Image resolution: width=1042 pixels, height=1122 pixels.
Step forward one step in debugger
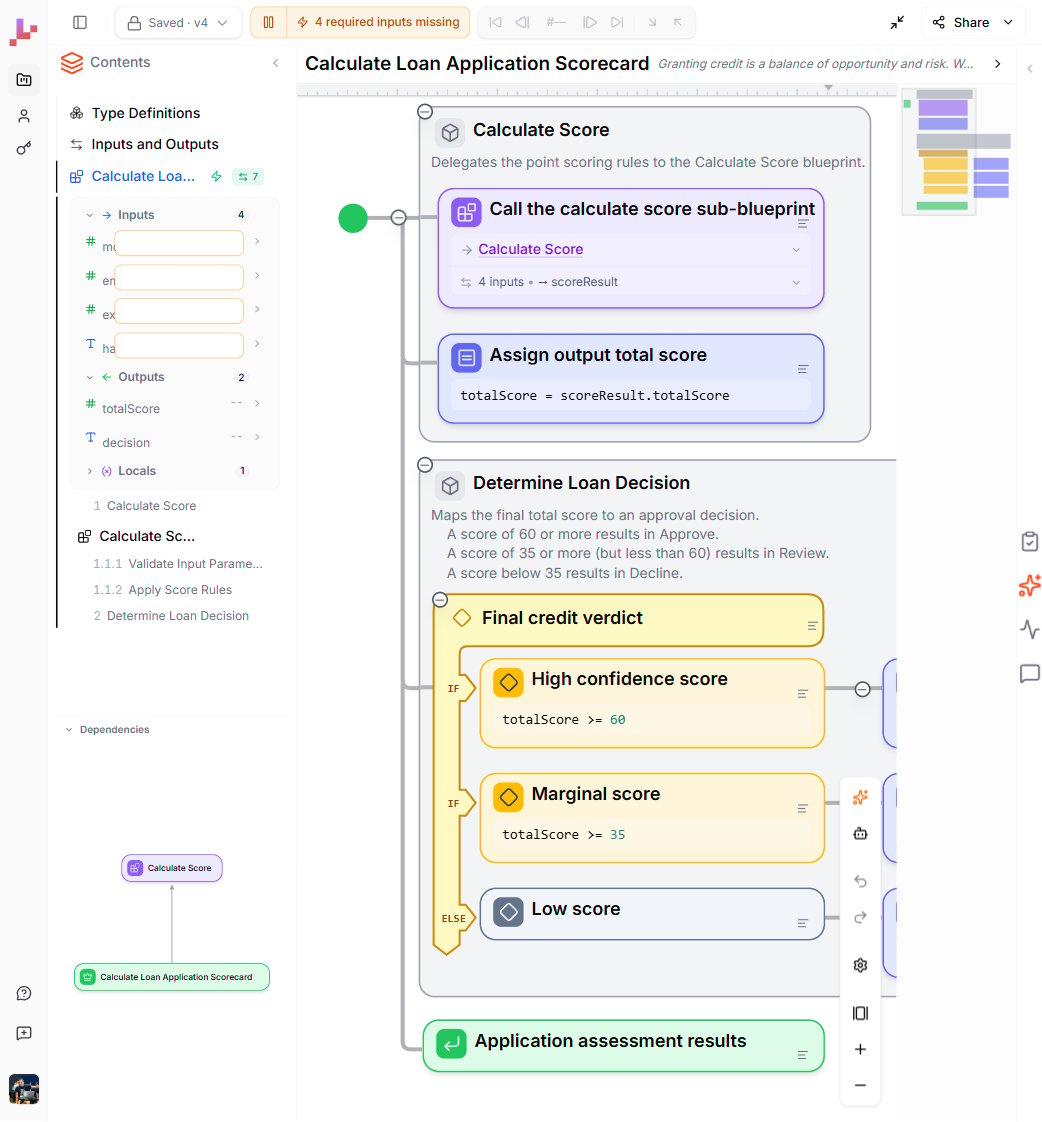click(590, 22)
